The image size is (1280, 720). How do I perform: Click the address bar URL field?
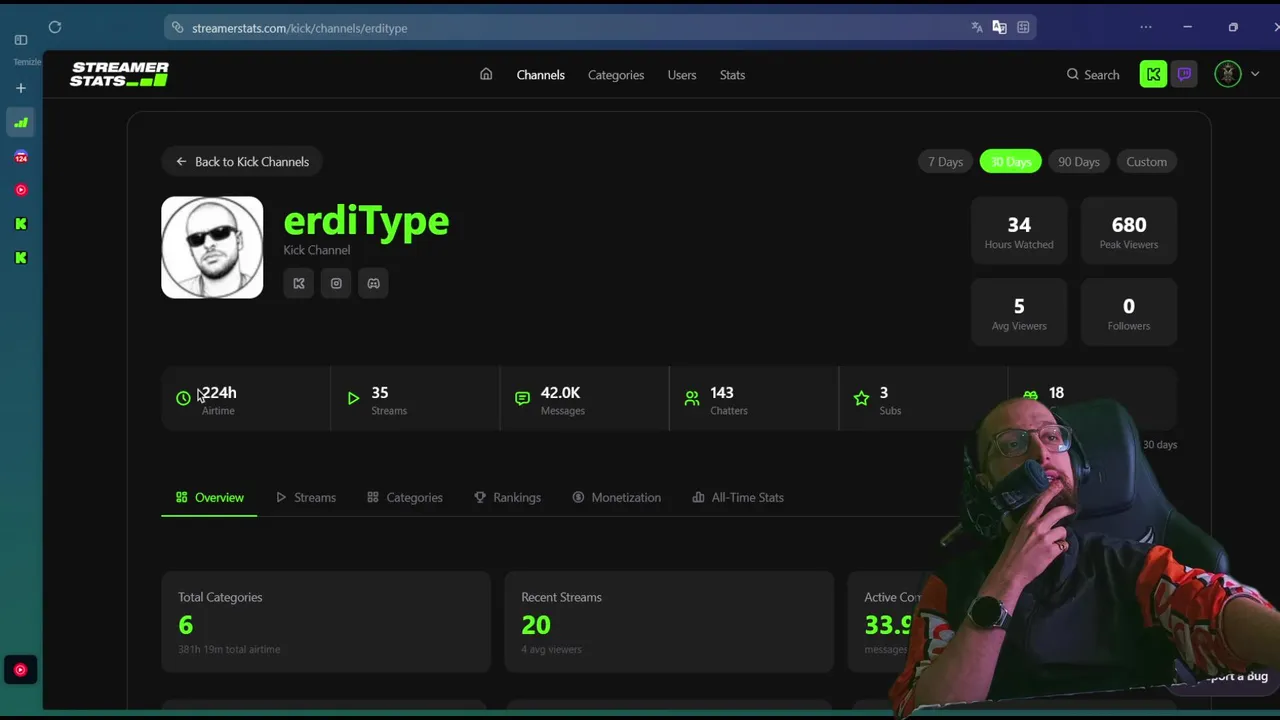600,28
